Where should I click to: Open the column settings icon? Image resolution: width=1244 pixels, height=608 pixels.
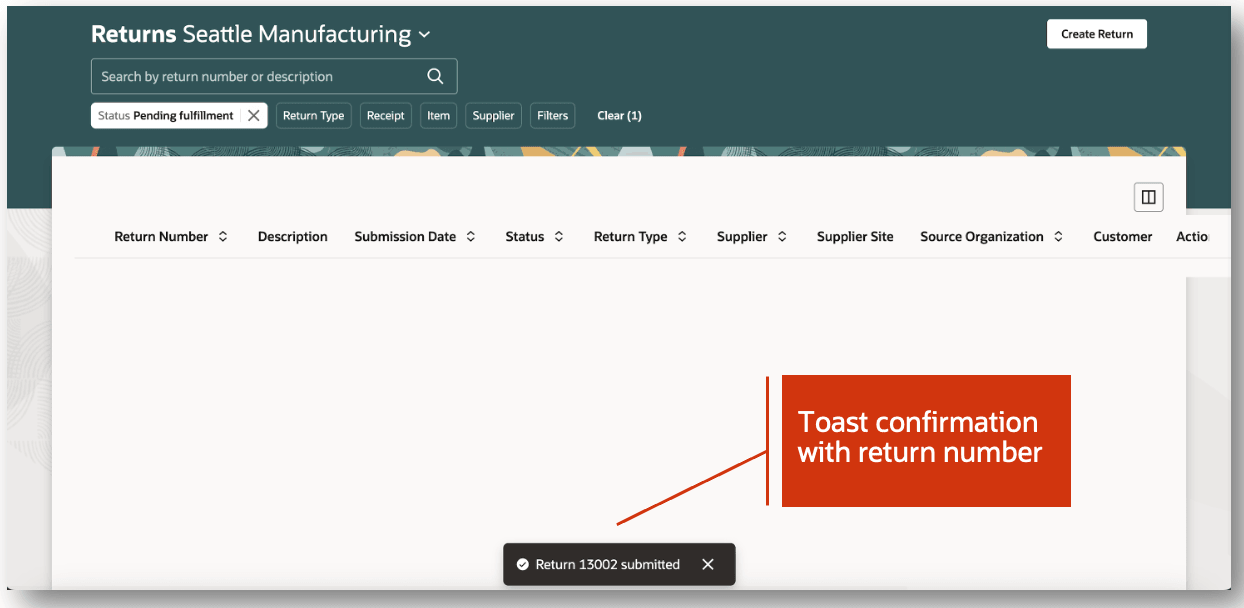(x=1148, y=197)
